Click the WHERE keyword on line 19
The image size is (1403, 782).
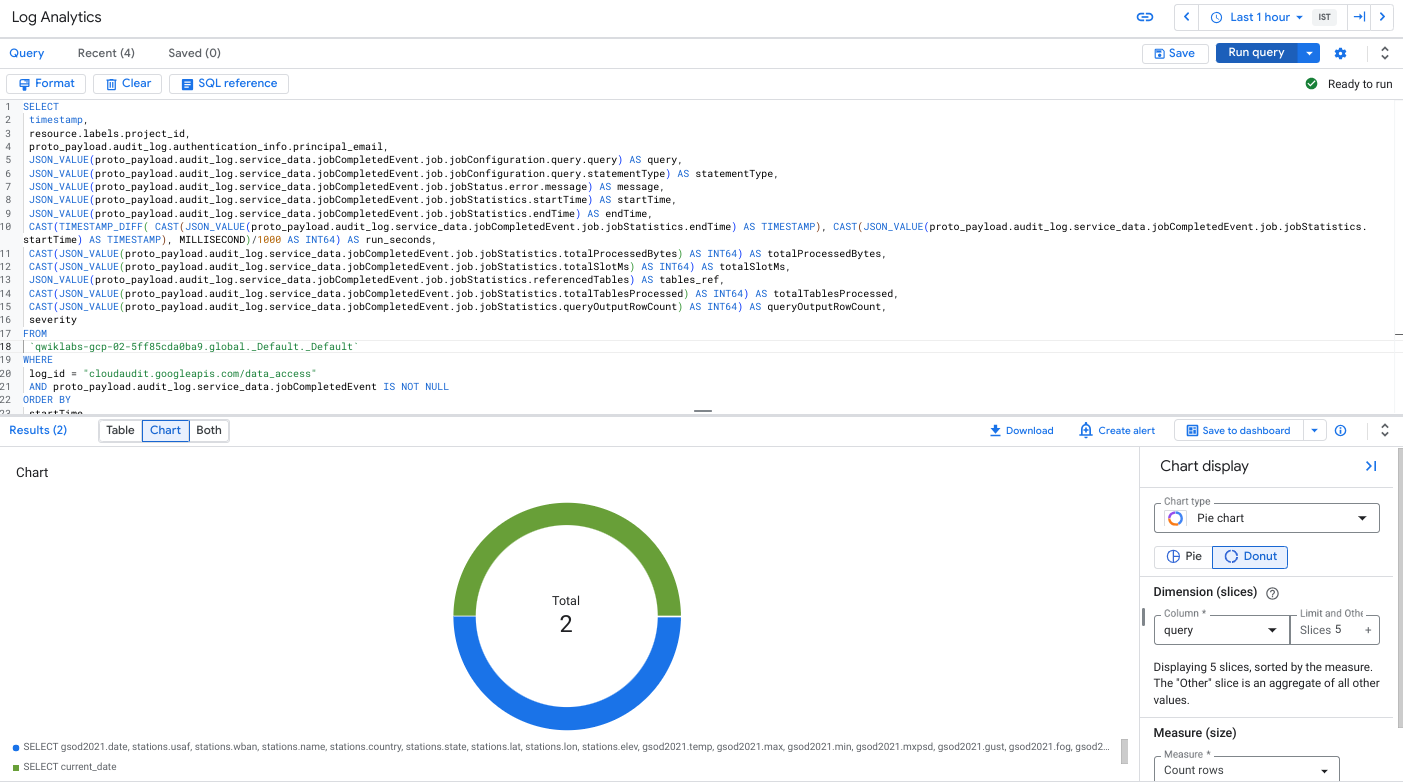tap(38, 360)
